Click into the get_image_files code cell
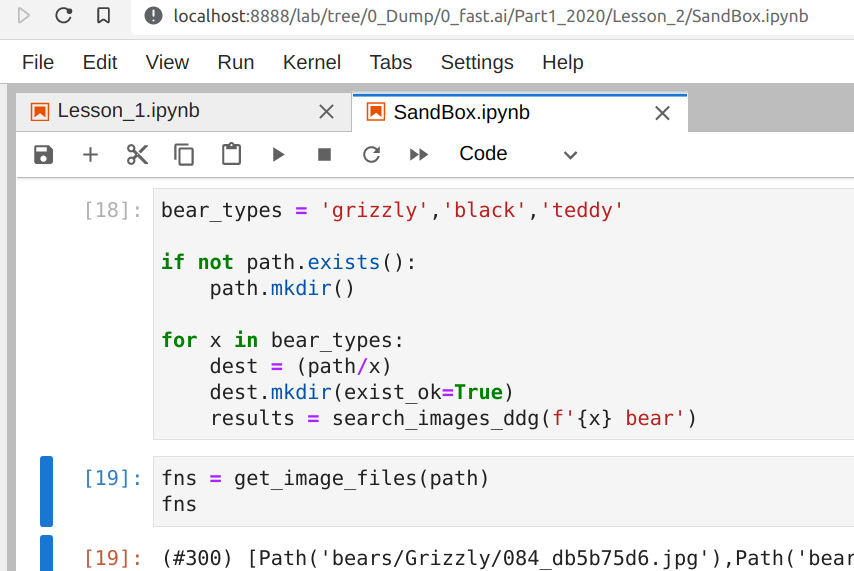 point(500,491)
